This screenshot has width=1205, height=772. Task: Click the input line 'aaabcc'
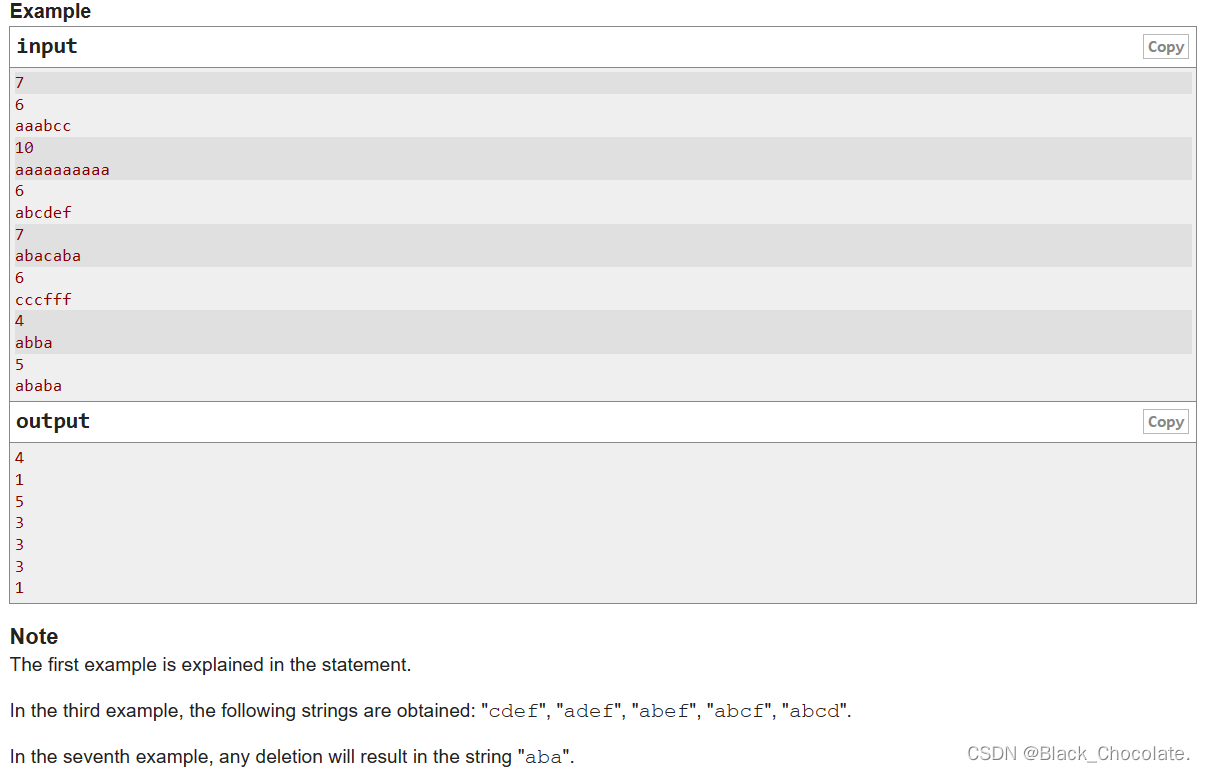(43, 126)
